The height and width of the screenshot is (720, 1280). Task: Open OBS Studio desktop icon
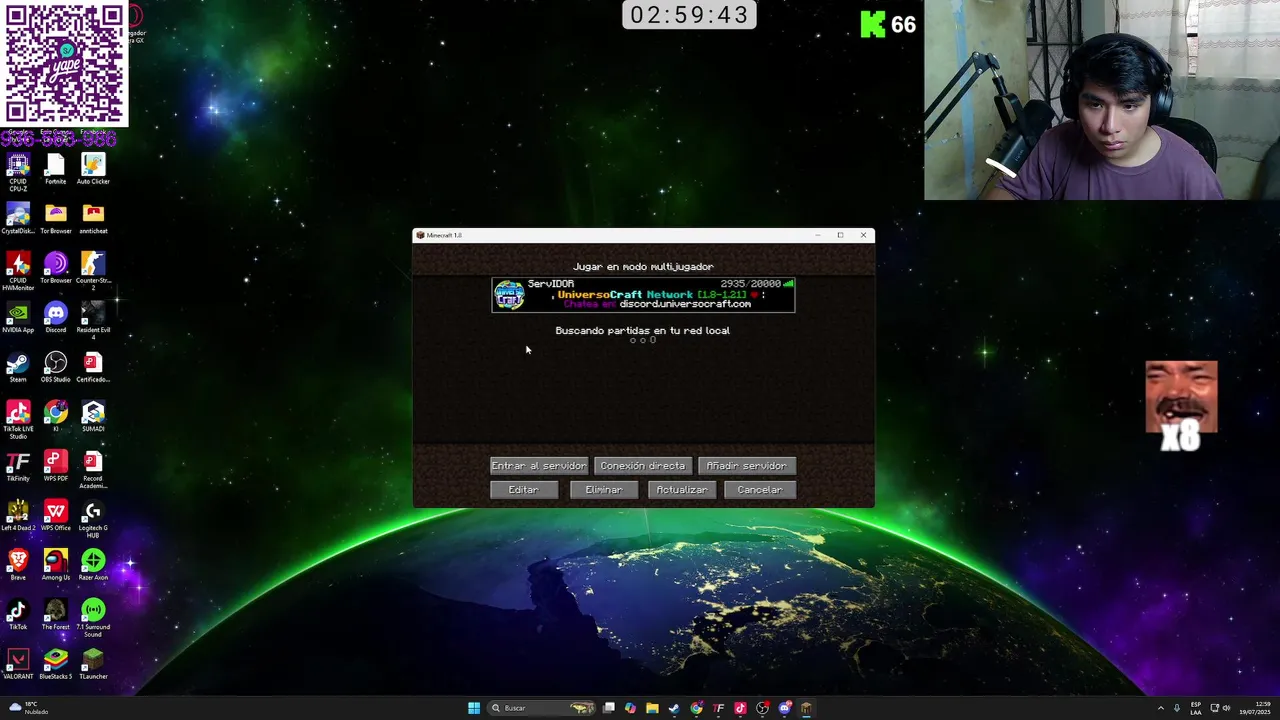(x=56, y=367)
